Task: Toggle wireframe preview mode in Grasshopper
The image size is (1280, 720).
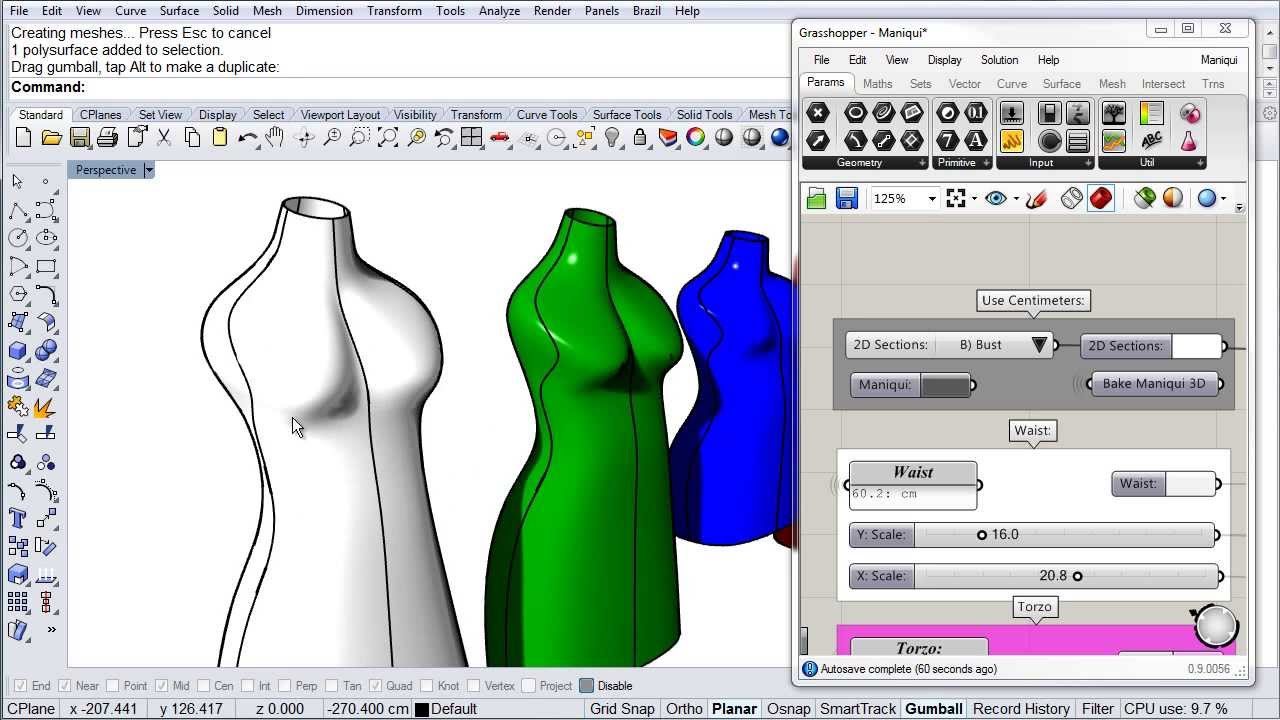Action: (1072, 198)
